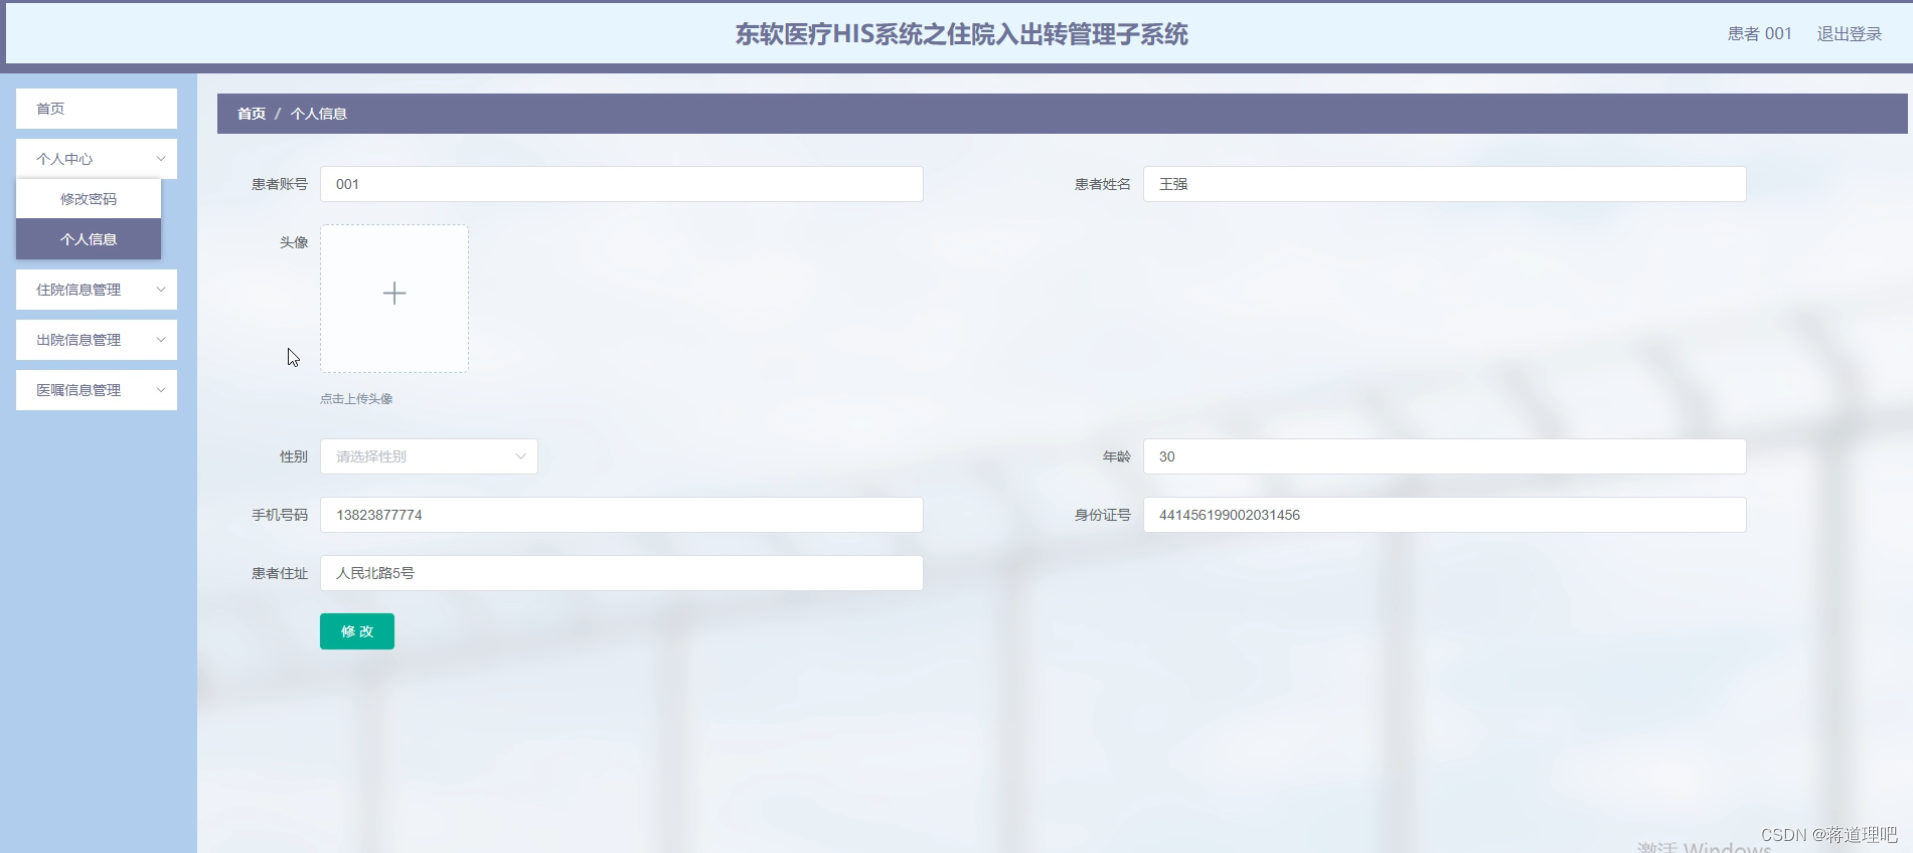
Task: Open the 个人中心 menu
Action: click(x=96, y=159)
